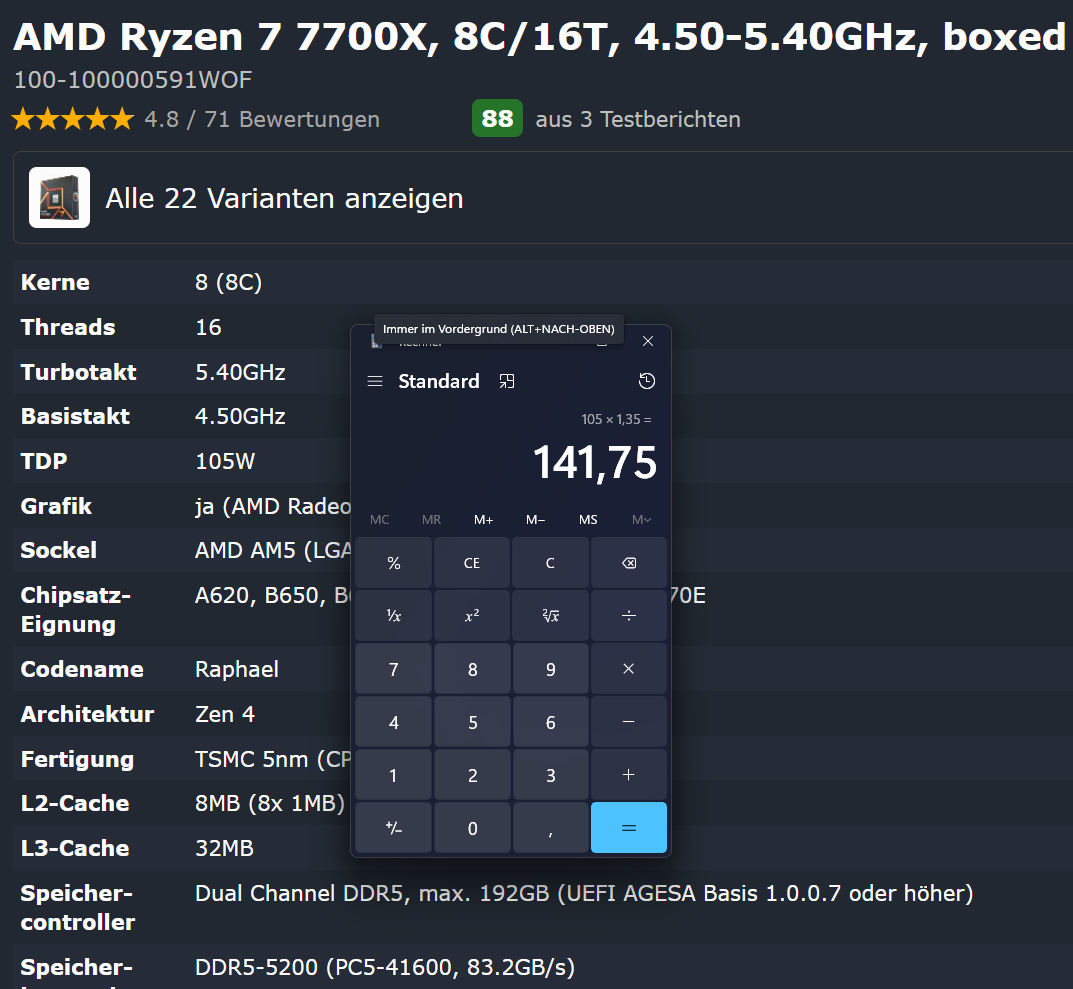
Task: Click the Ryzen product box thumbnail
Action: [x=60, y=197]
